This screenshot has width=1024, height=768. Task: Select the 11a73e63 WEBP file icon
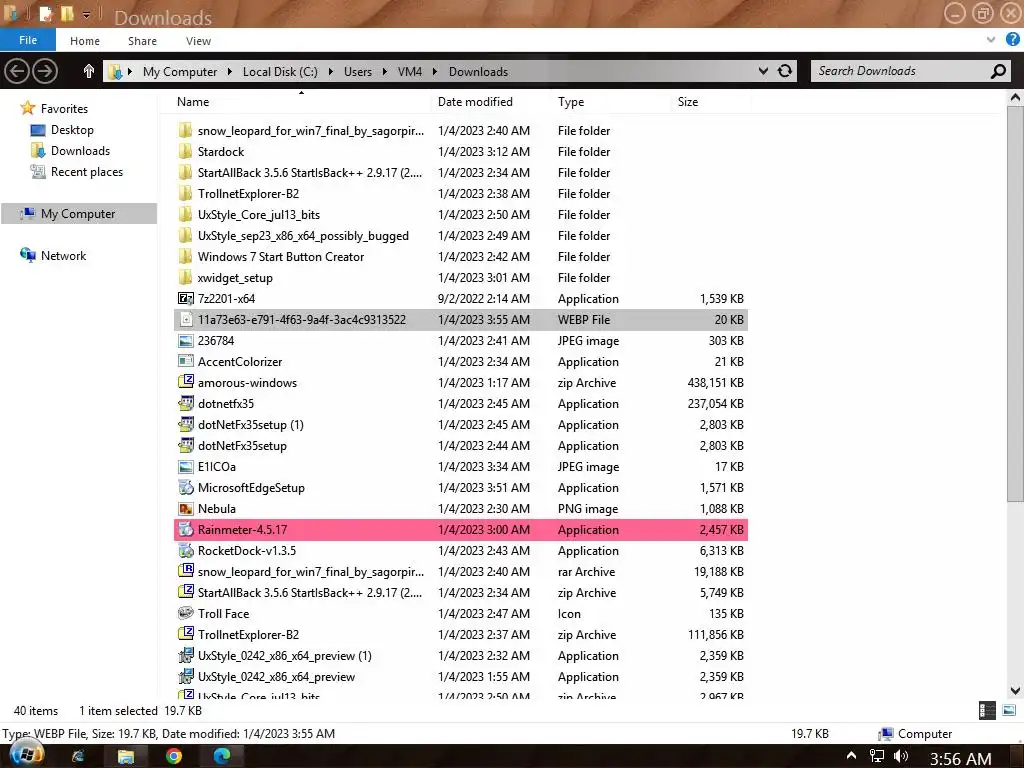tap(185, 319)
